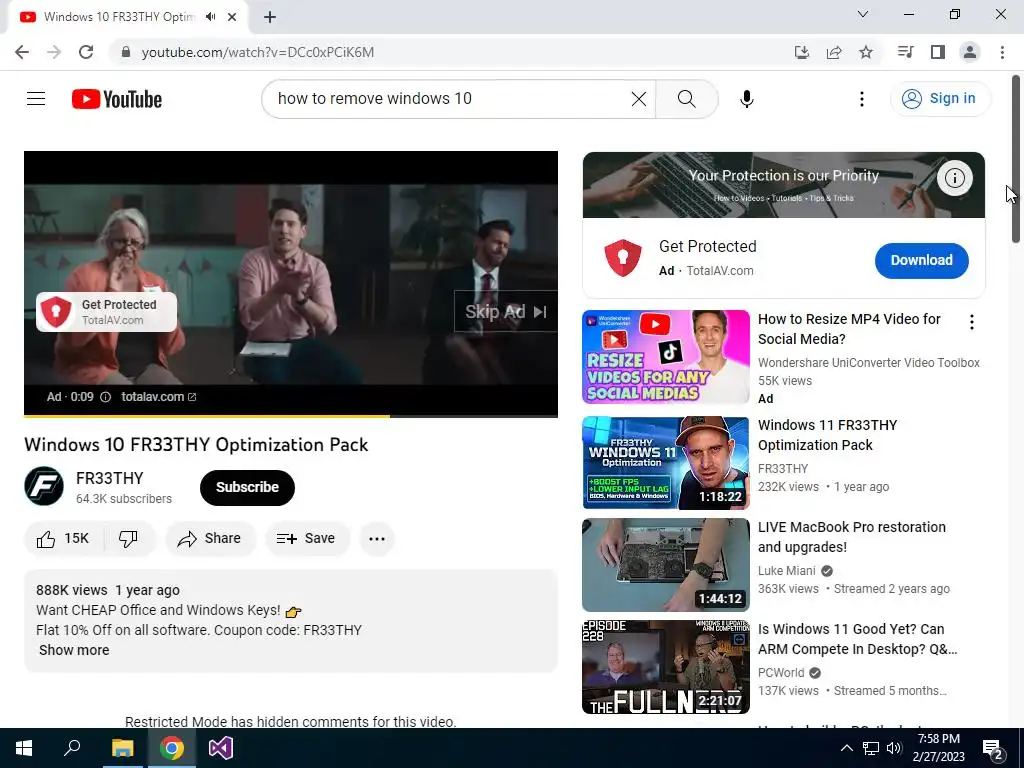Open the taskbar clock showing 7:58 PM
The width and height of the screenshot is (1024, 768).
pyautogui.click(x=938, y=748)
